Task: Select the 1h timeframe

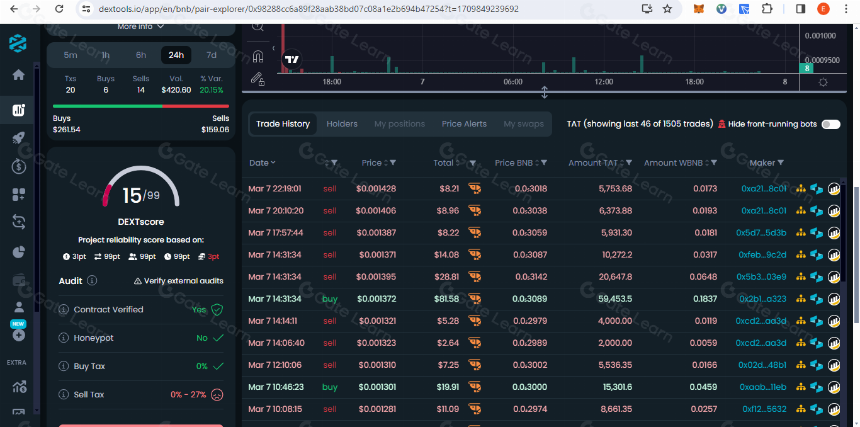Action: pos(105,55)
